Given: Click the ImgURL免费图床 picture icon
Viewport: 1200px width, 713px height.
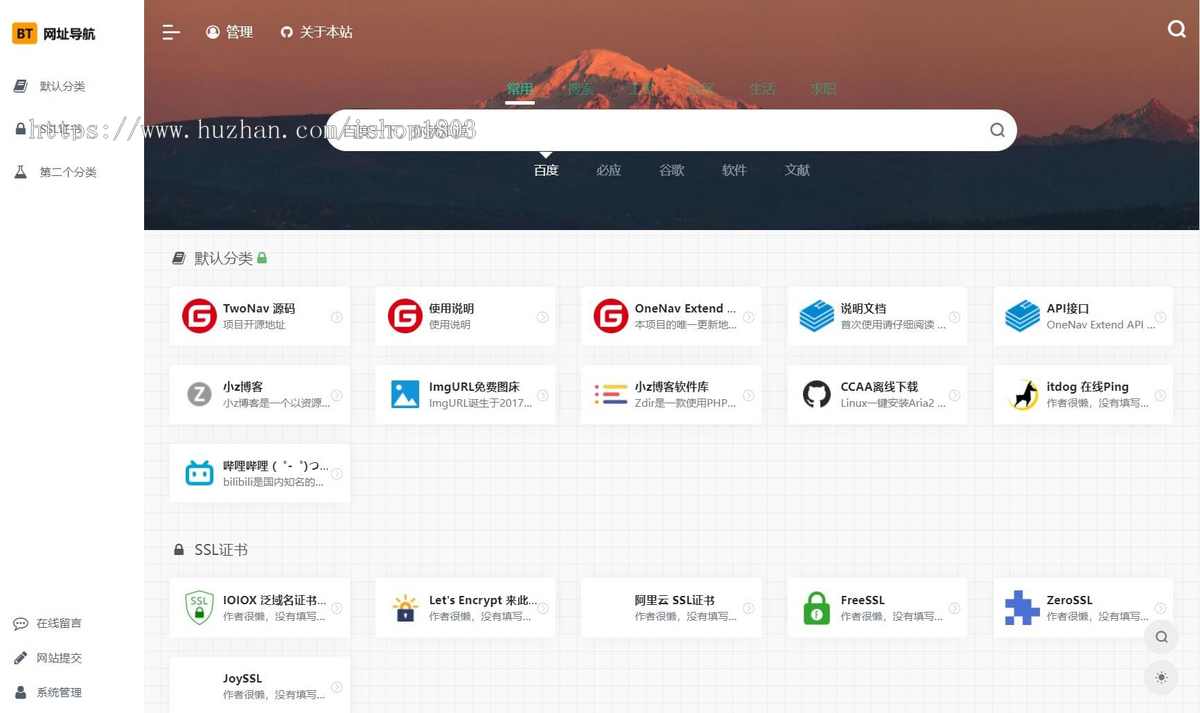Looking at the screenshot, I should [x=405, y=394].
